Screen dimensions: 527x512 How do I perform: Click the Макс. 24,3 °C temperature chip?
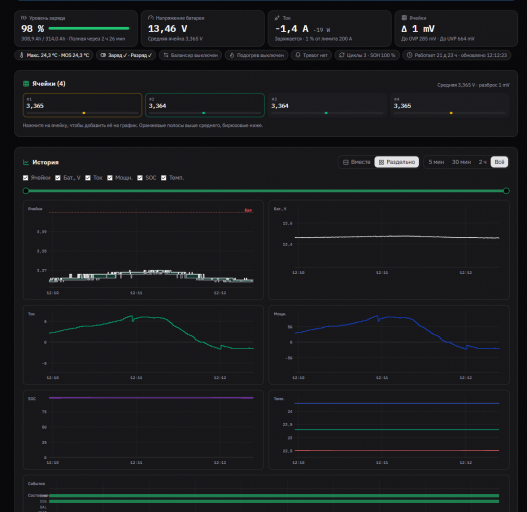[54, 55]
